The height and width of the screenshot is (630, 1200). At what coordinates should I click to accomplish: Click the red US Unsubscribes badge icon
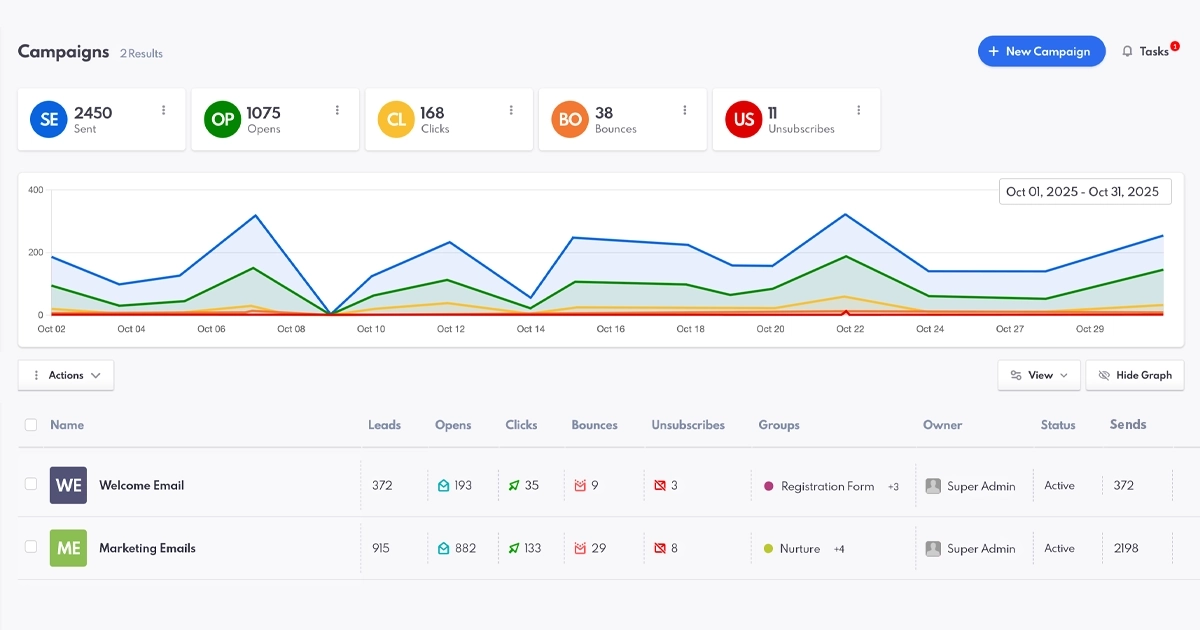(744, 119)
